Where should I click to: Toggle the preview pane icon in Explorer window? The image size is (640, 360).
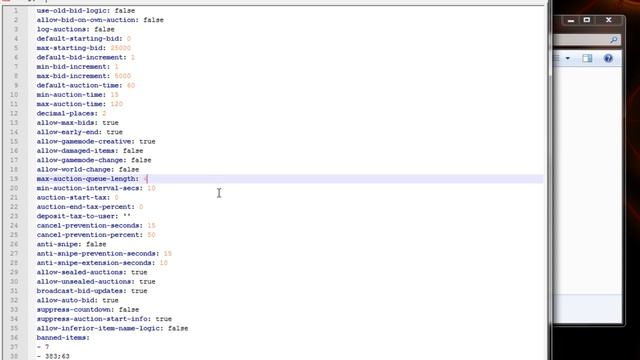pos(587,58)
